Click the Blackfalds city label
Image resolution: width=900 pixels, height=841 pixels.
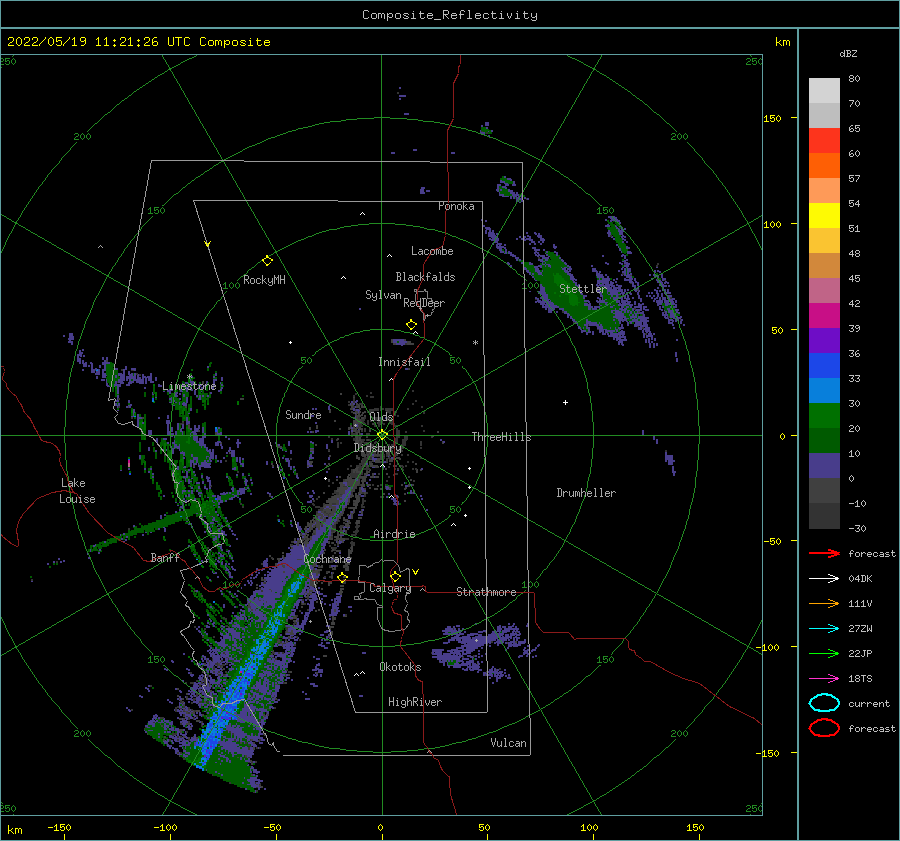pyautogui.click(x=425, y=277)
